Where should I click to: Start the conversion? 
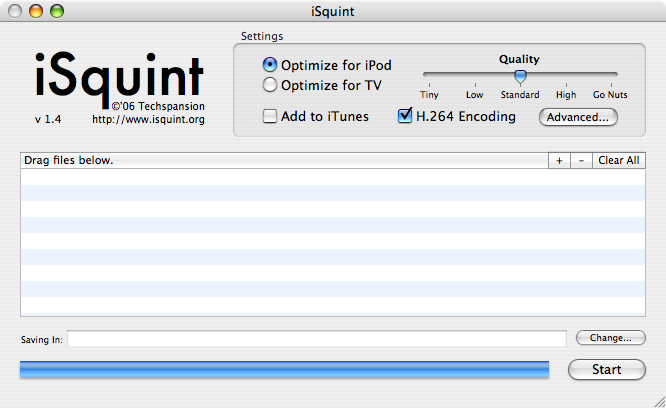pyautogui.click(x=607, y=369)
